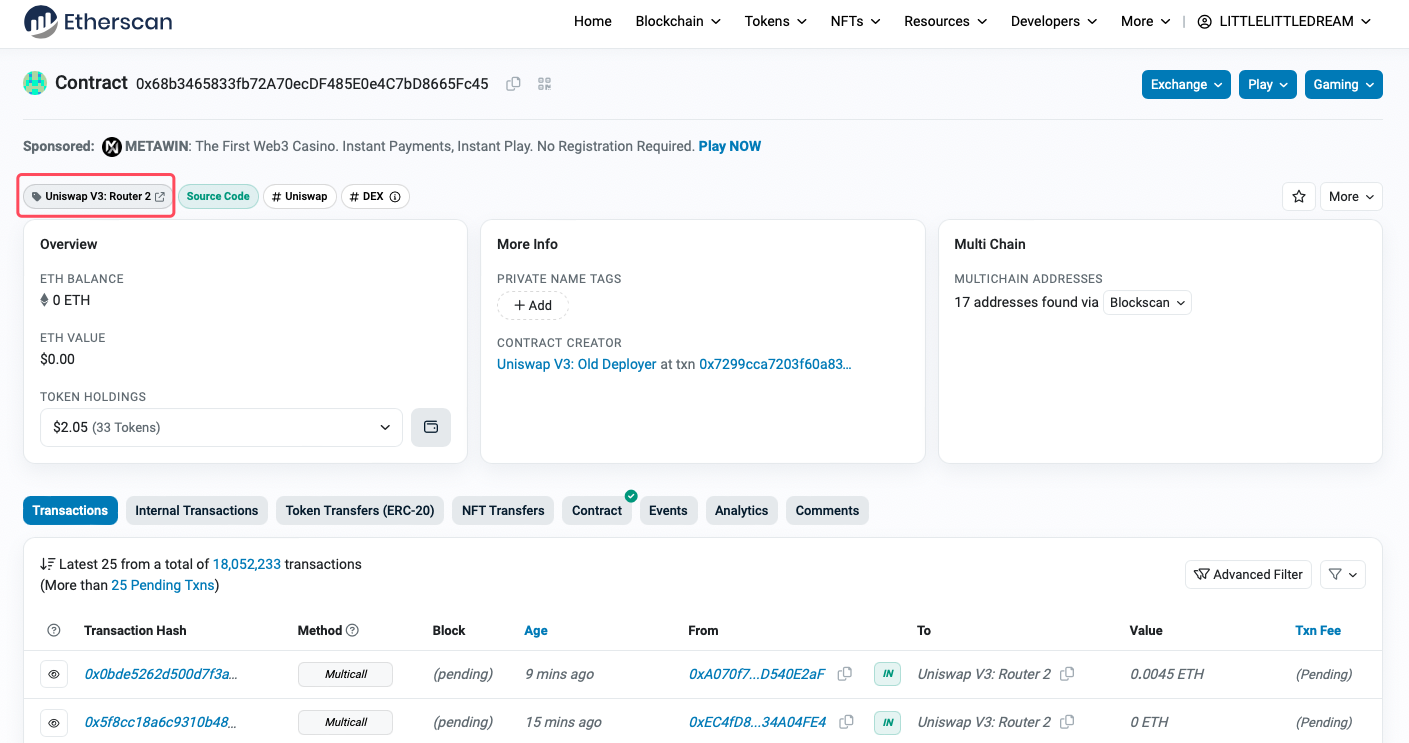Screen dimensions: 1409x743
Task: Open the Blockscan multichain dropdown
Action: [x=1146, y=302]
